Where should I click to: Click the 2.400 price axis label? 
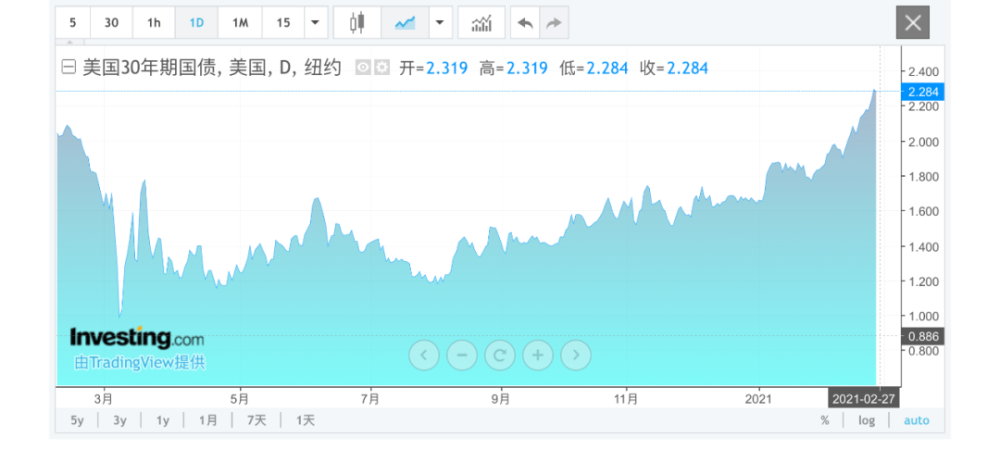pyautogui.click(x=923, y=71)
